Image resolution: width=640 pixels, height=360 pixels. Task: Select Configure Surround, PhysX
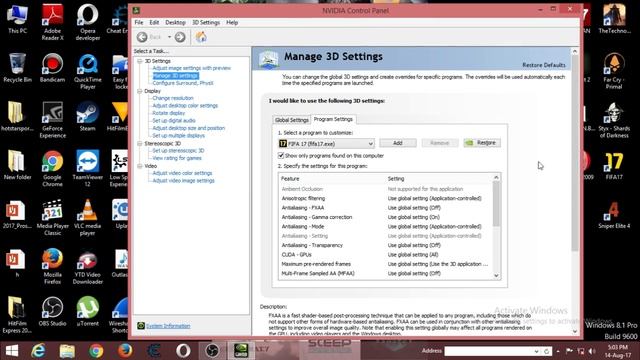pyautogui.click(x=183, y=83)
